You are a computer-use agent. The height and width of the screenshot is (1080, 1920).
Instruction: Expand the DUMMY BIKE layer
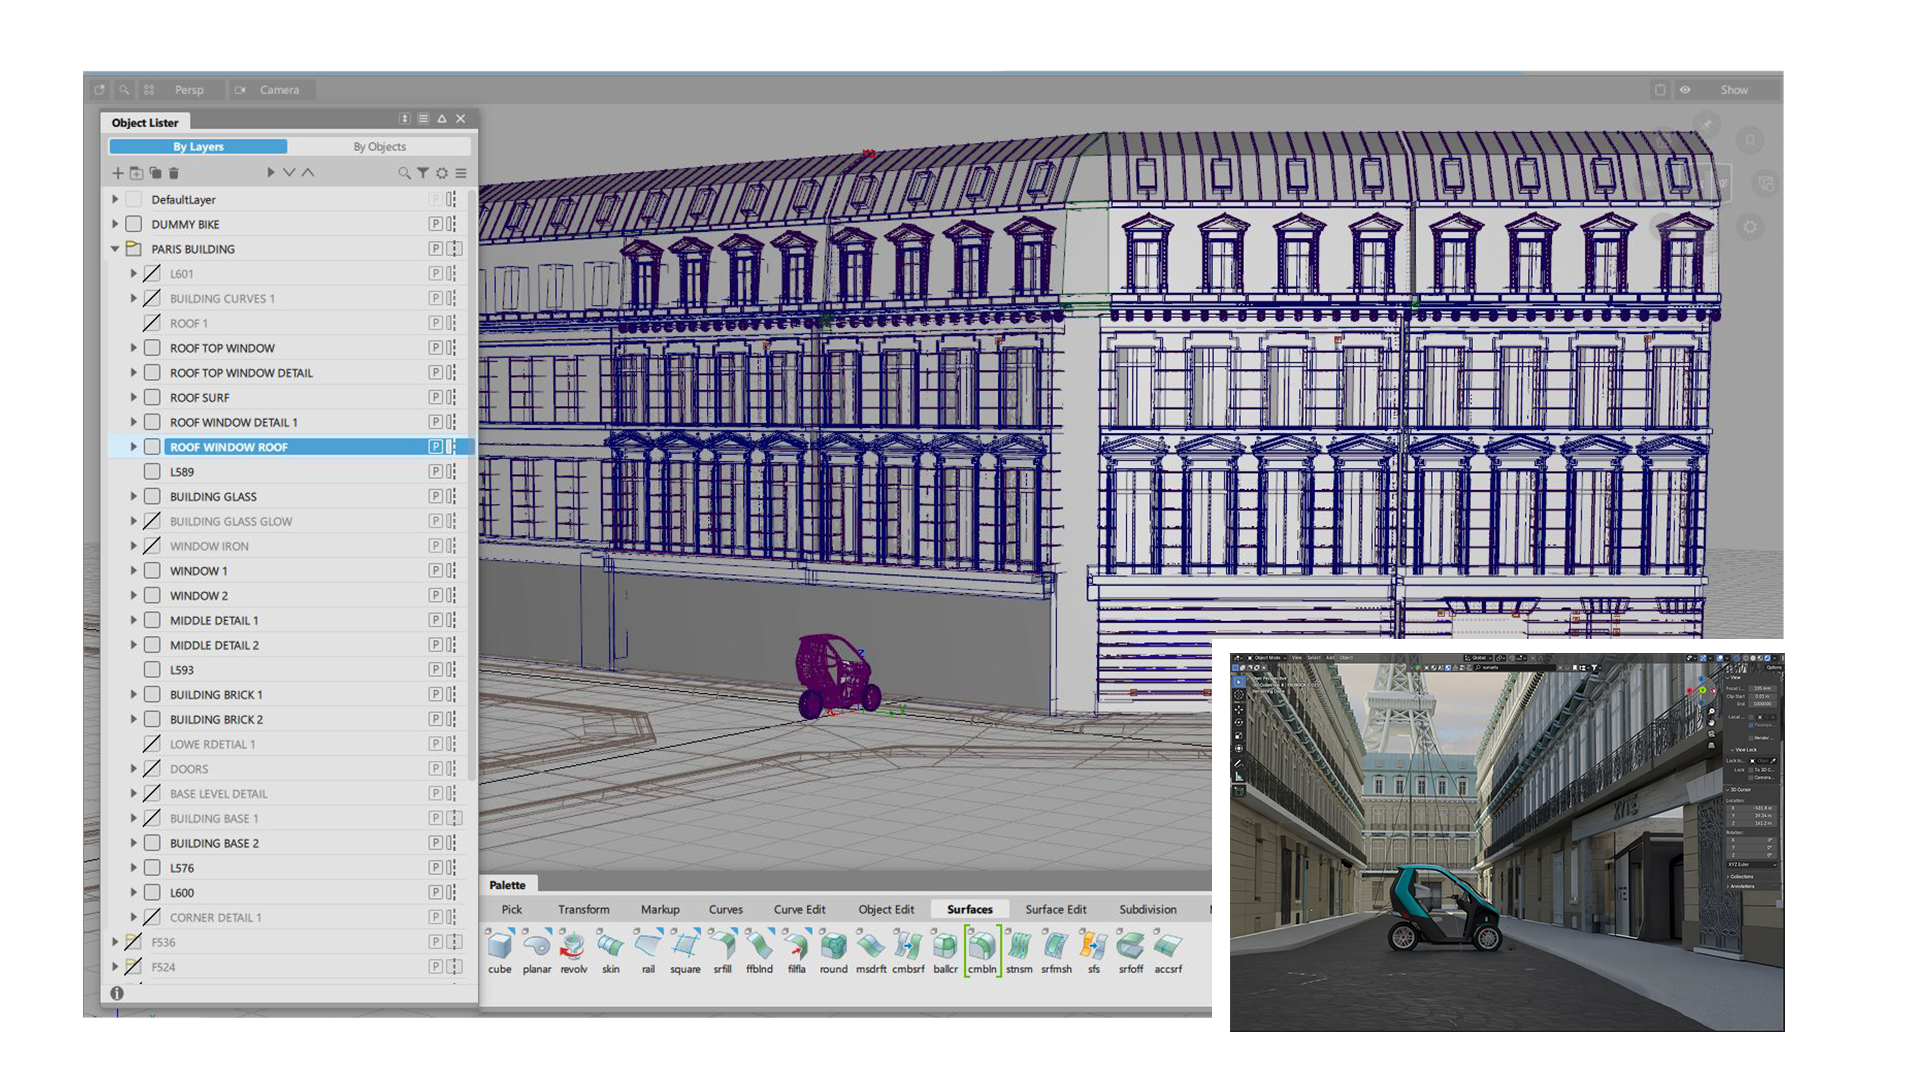point(115,224)
